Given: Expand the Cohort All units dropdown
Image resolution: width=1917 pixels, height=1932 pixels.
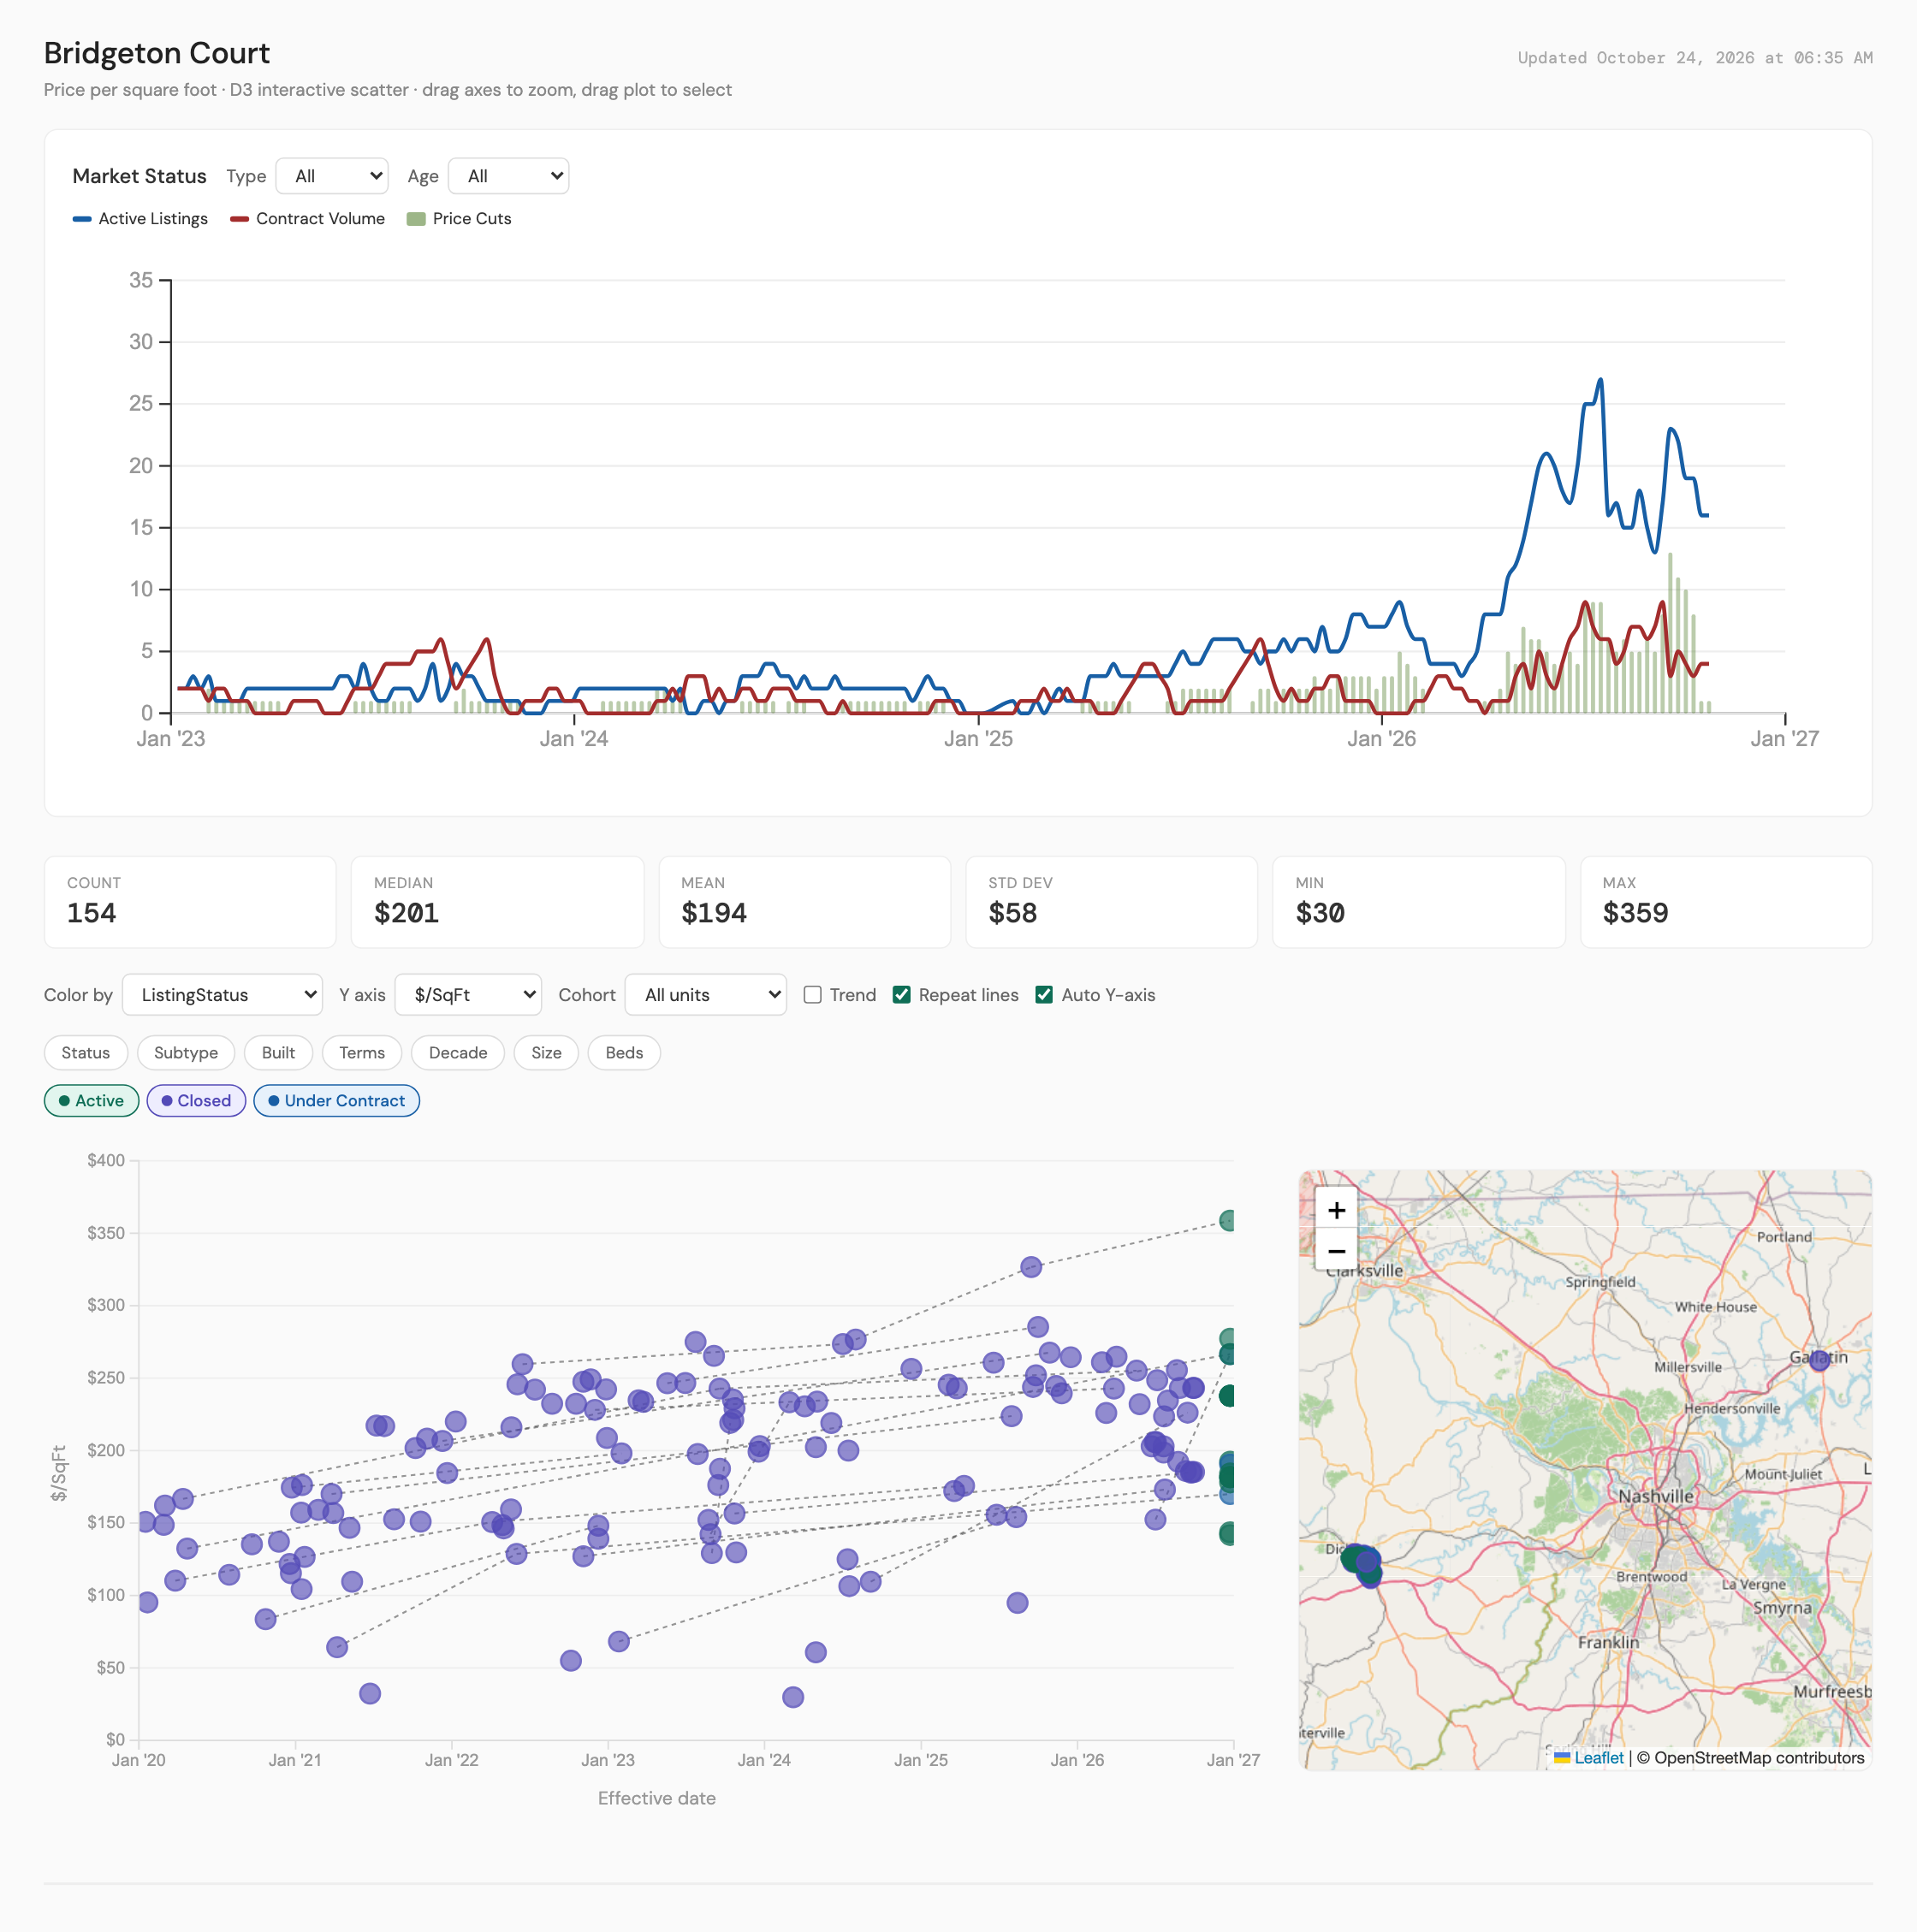Looking at the screenshot, I should coord(706,995).
